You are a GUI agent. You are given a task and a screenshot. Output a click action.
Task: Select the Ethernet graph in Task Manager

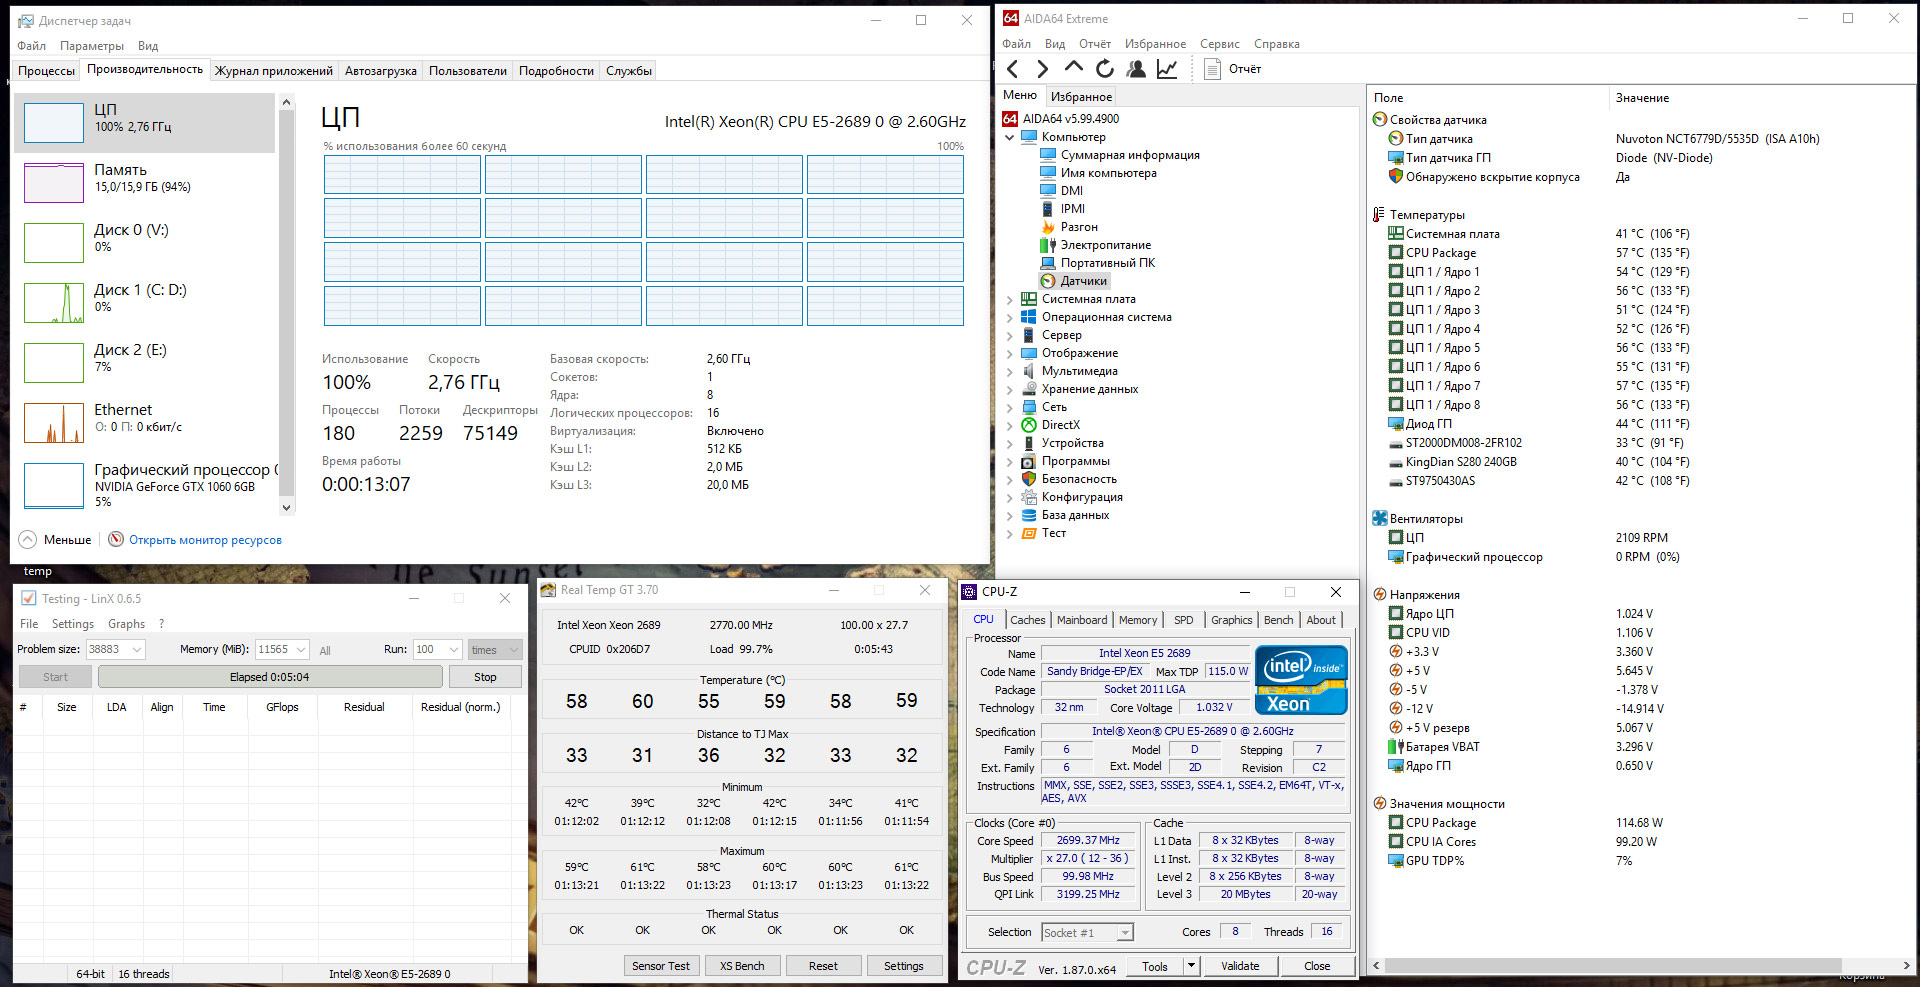54,423
